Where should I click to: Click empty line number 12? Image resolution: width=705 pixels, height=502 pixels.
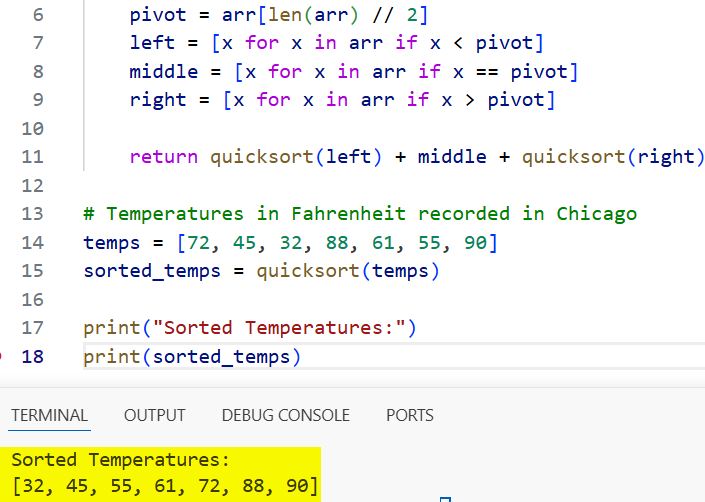32,186
